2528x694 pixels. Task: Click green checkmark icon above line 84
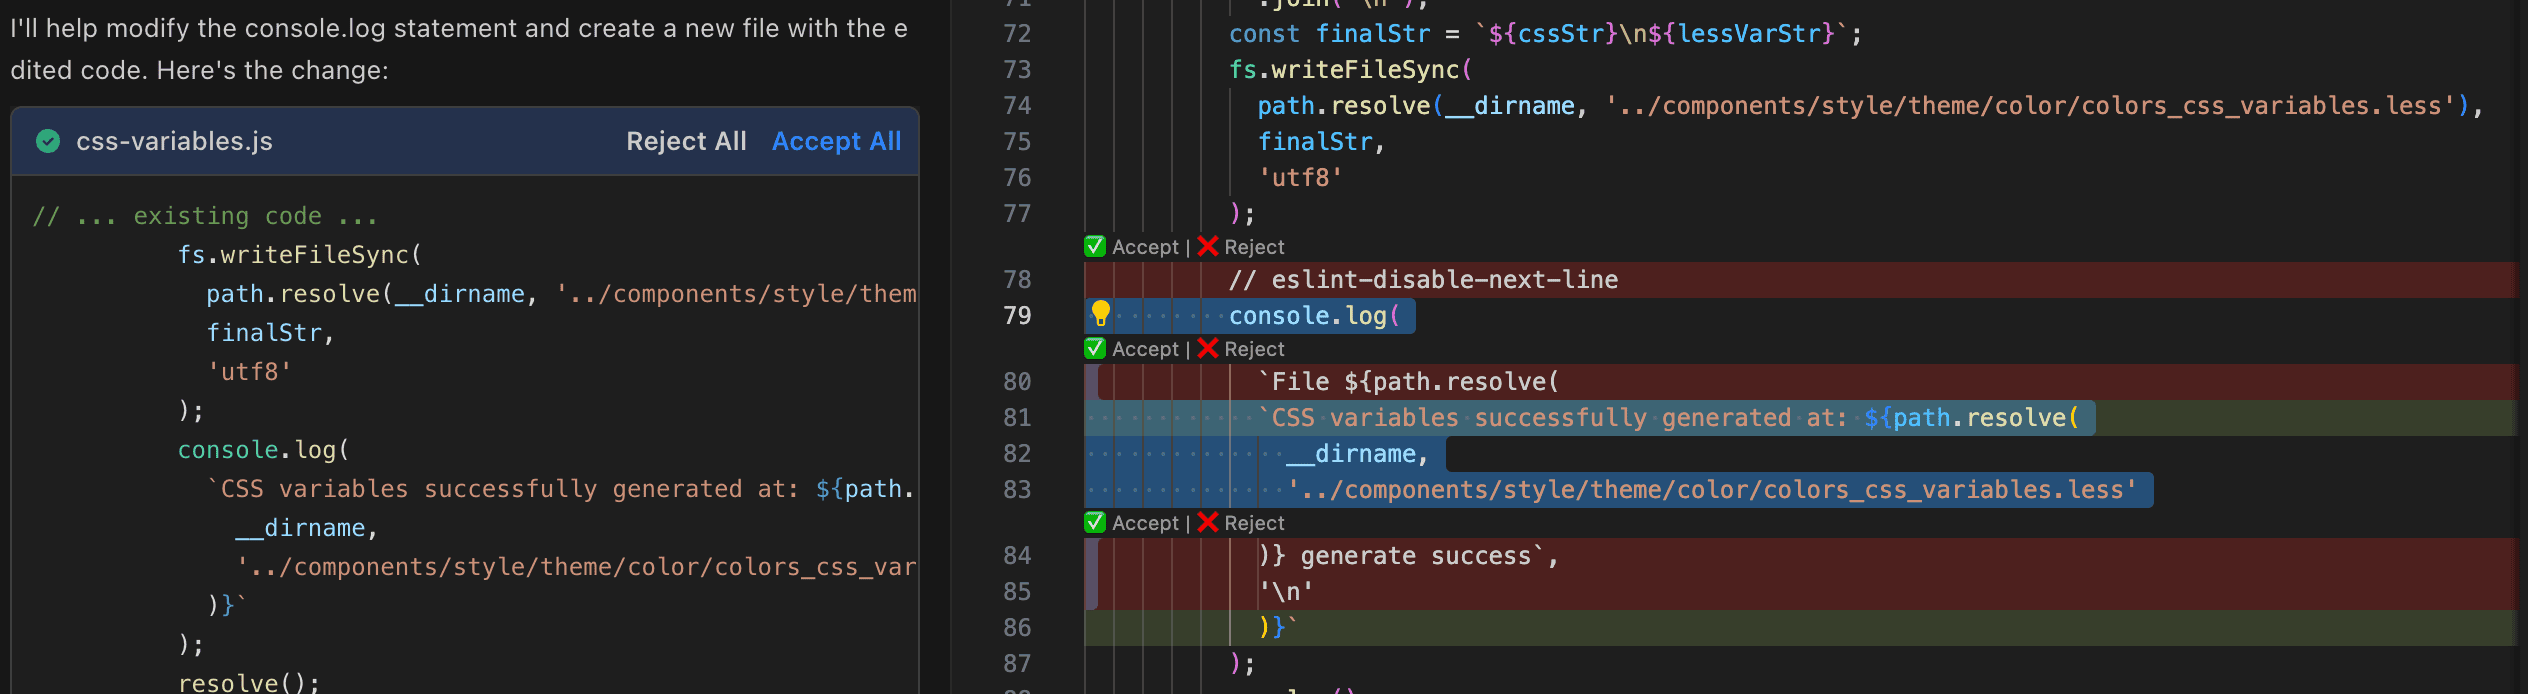1095,522
